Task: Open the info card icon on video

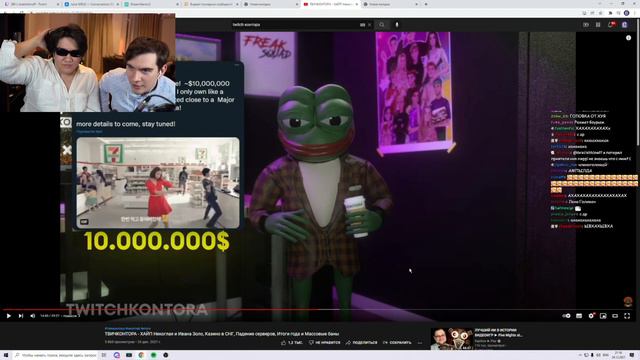Action: click(x=629, y=38)
